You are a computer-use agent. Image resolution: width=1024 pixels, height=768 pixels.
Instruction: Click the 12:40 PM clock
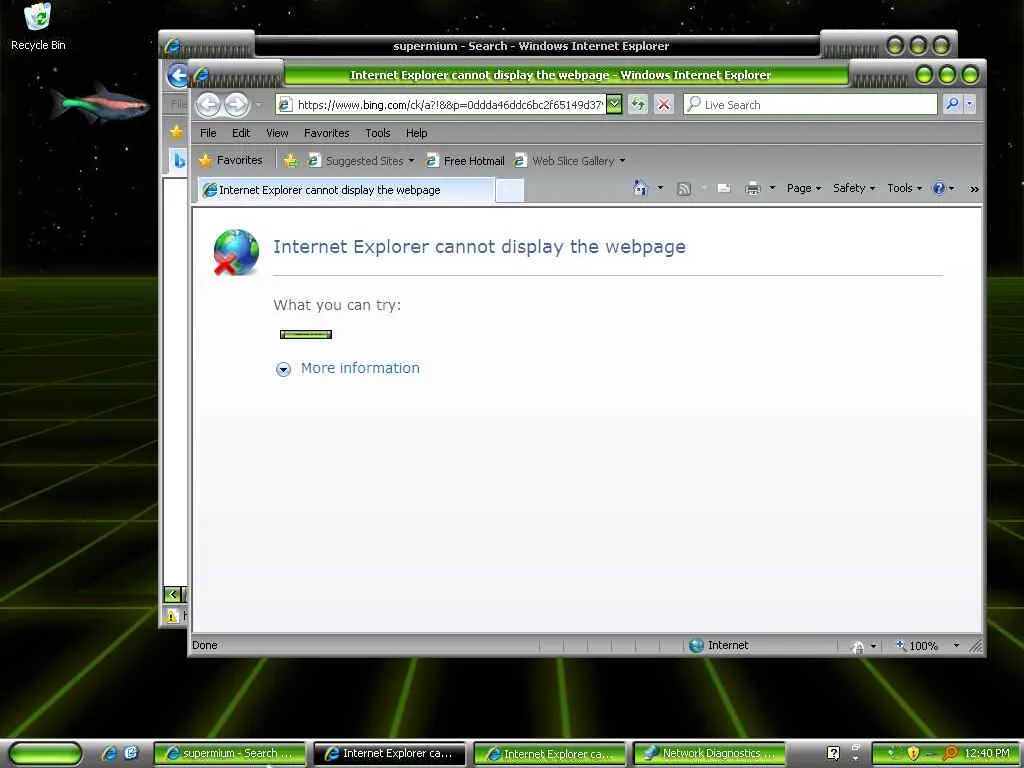(x=987, y=753)
